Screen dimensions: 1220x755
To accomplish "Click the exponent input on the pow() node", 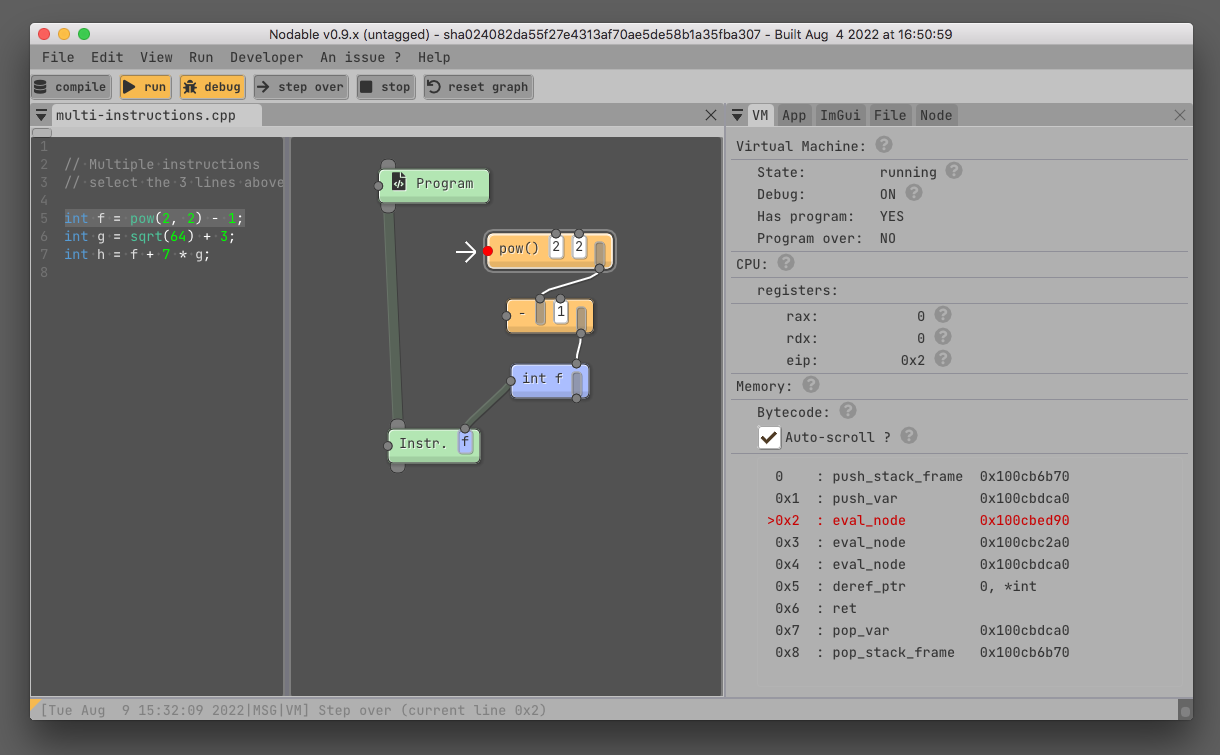I will coord(580,245).
